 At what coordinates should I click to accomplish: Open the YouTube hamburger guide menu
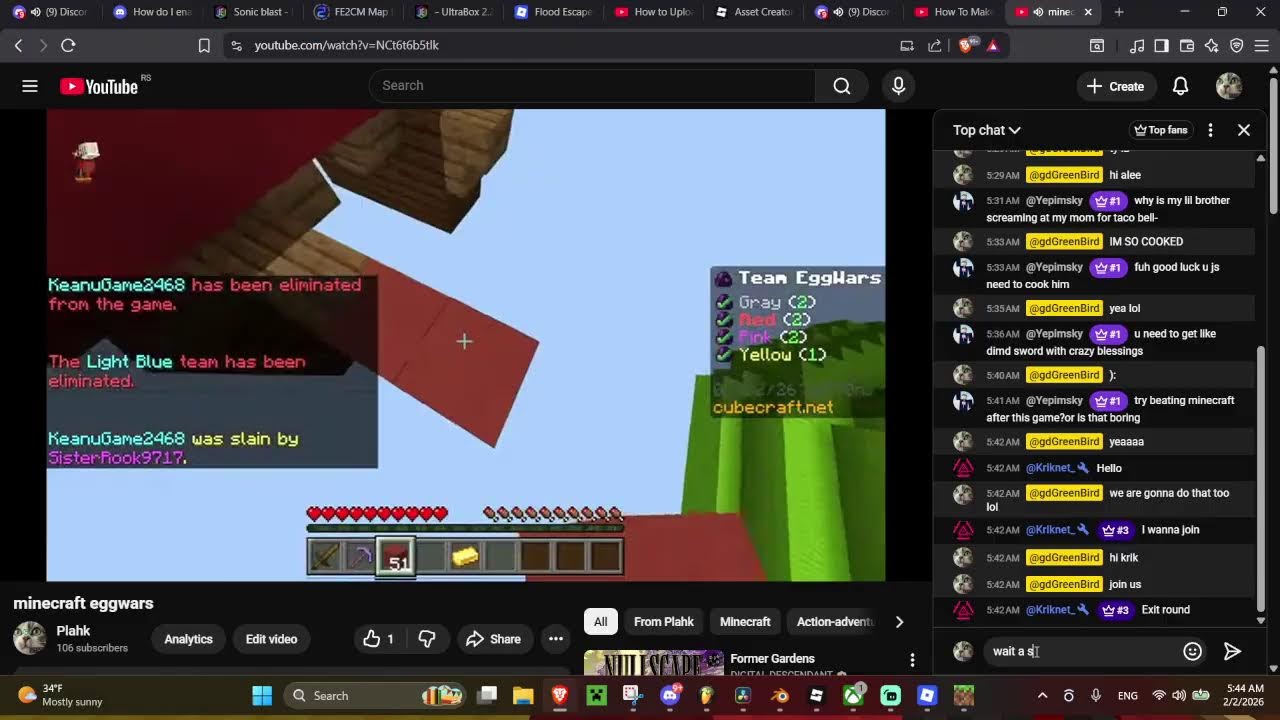[x=30, y=86]
